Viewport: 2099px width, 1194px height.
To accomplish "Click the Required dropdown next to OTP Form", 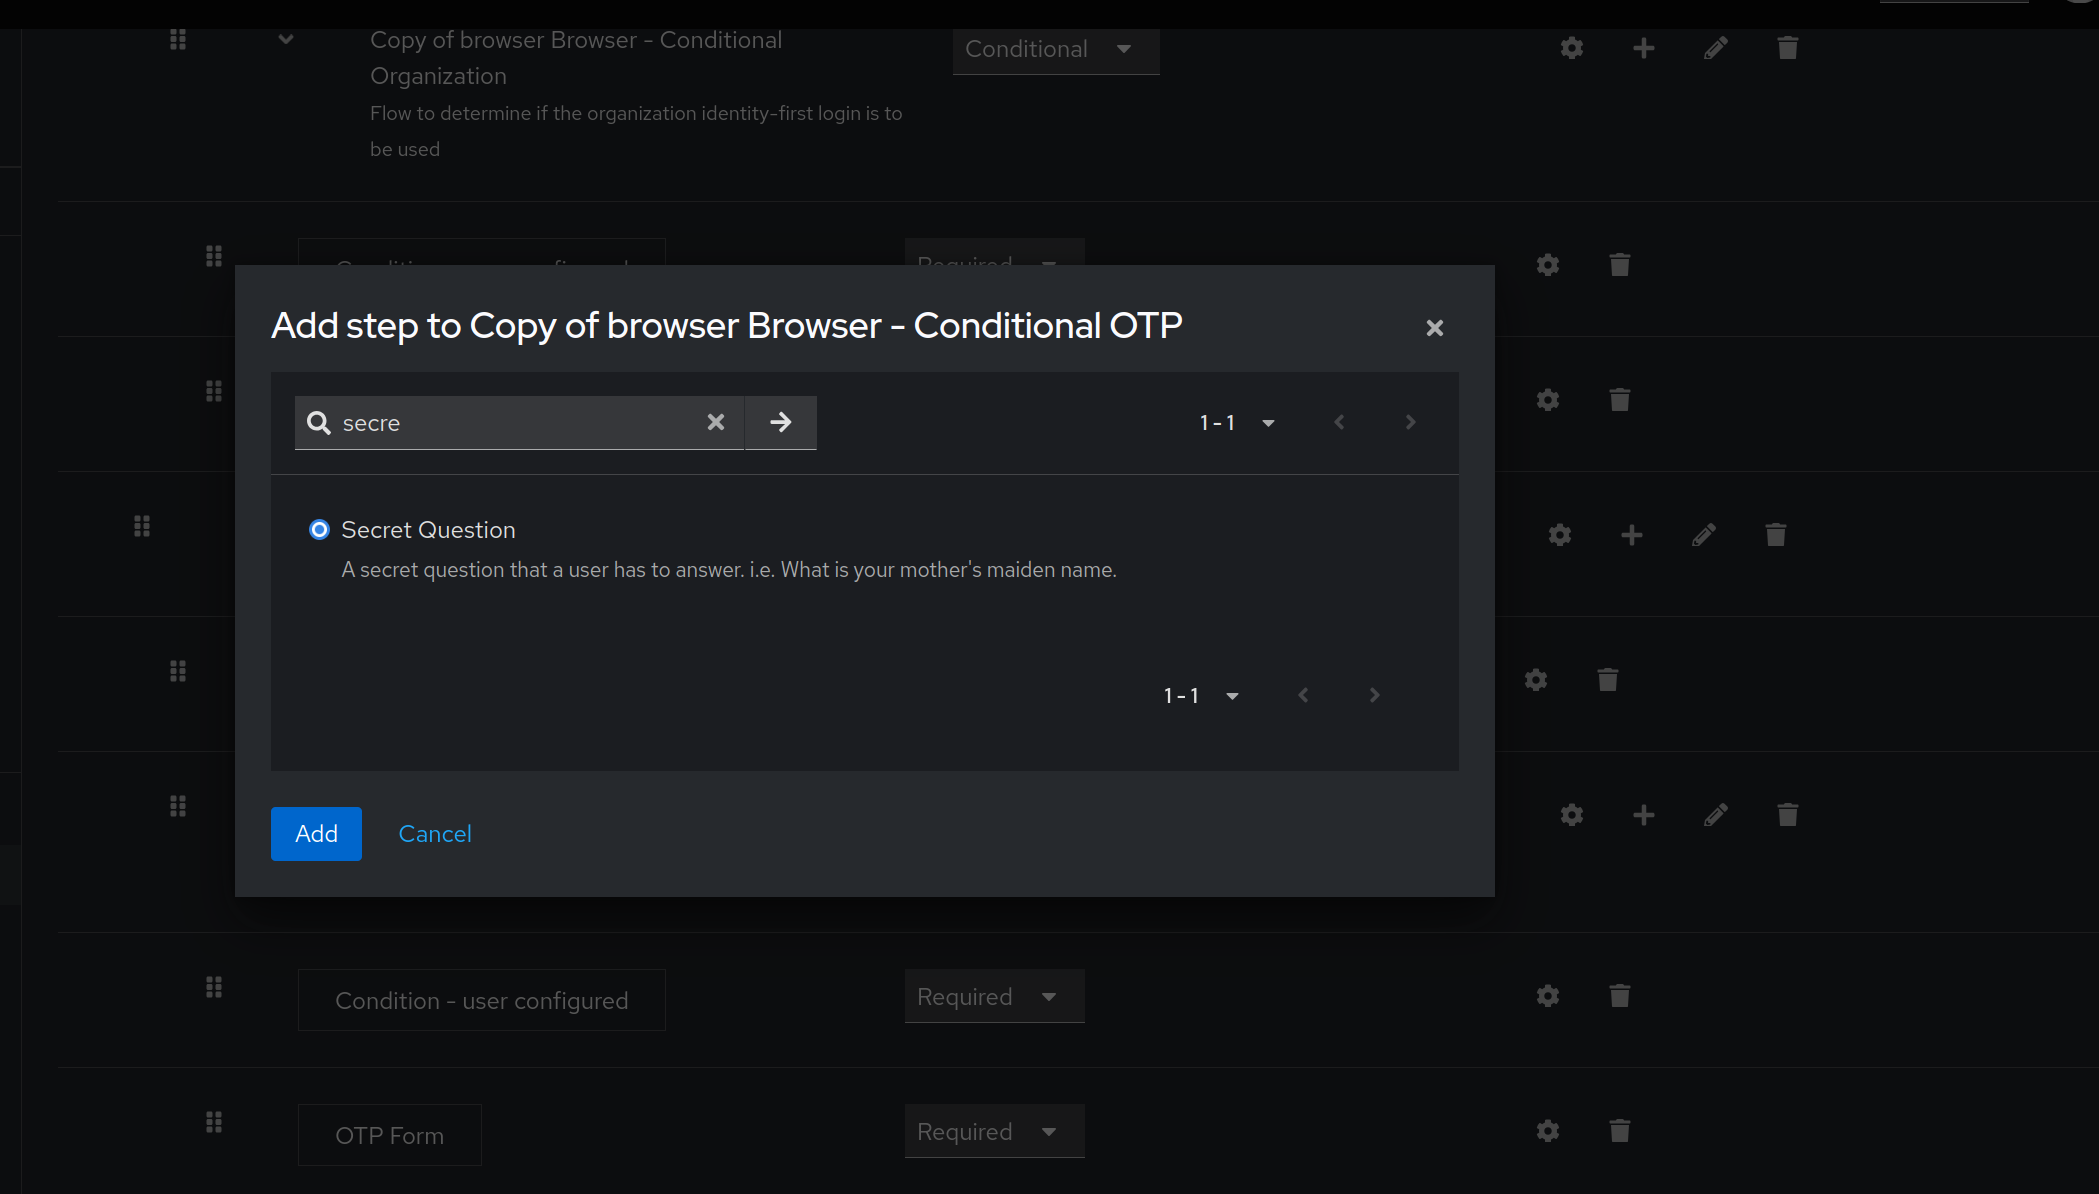I will click(x=989, y=1131).
